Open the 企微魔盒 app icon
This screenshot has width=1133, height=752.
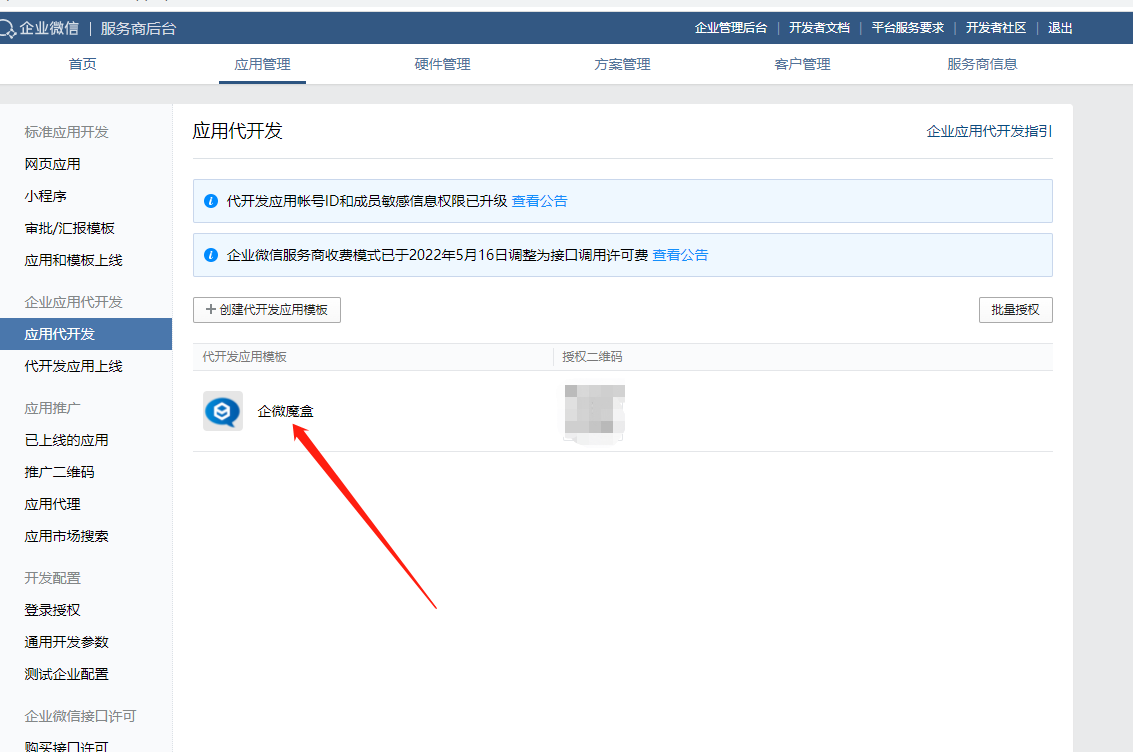point(223,411)
